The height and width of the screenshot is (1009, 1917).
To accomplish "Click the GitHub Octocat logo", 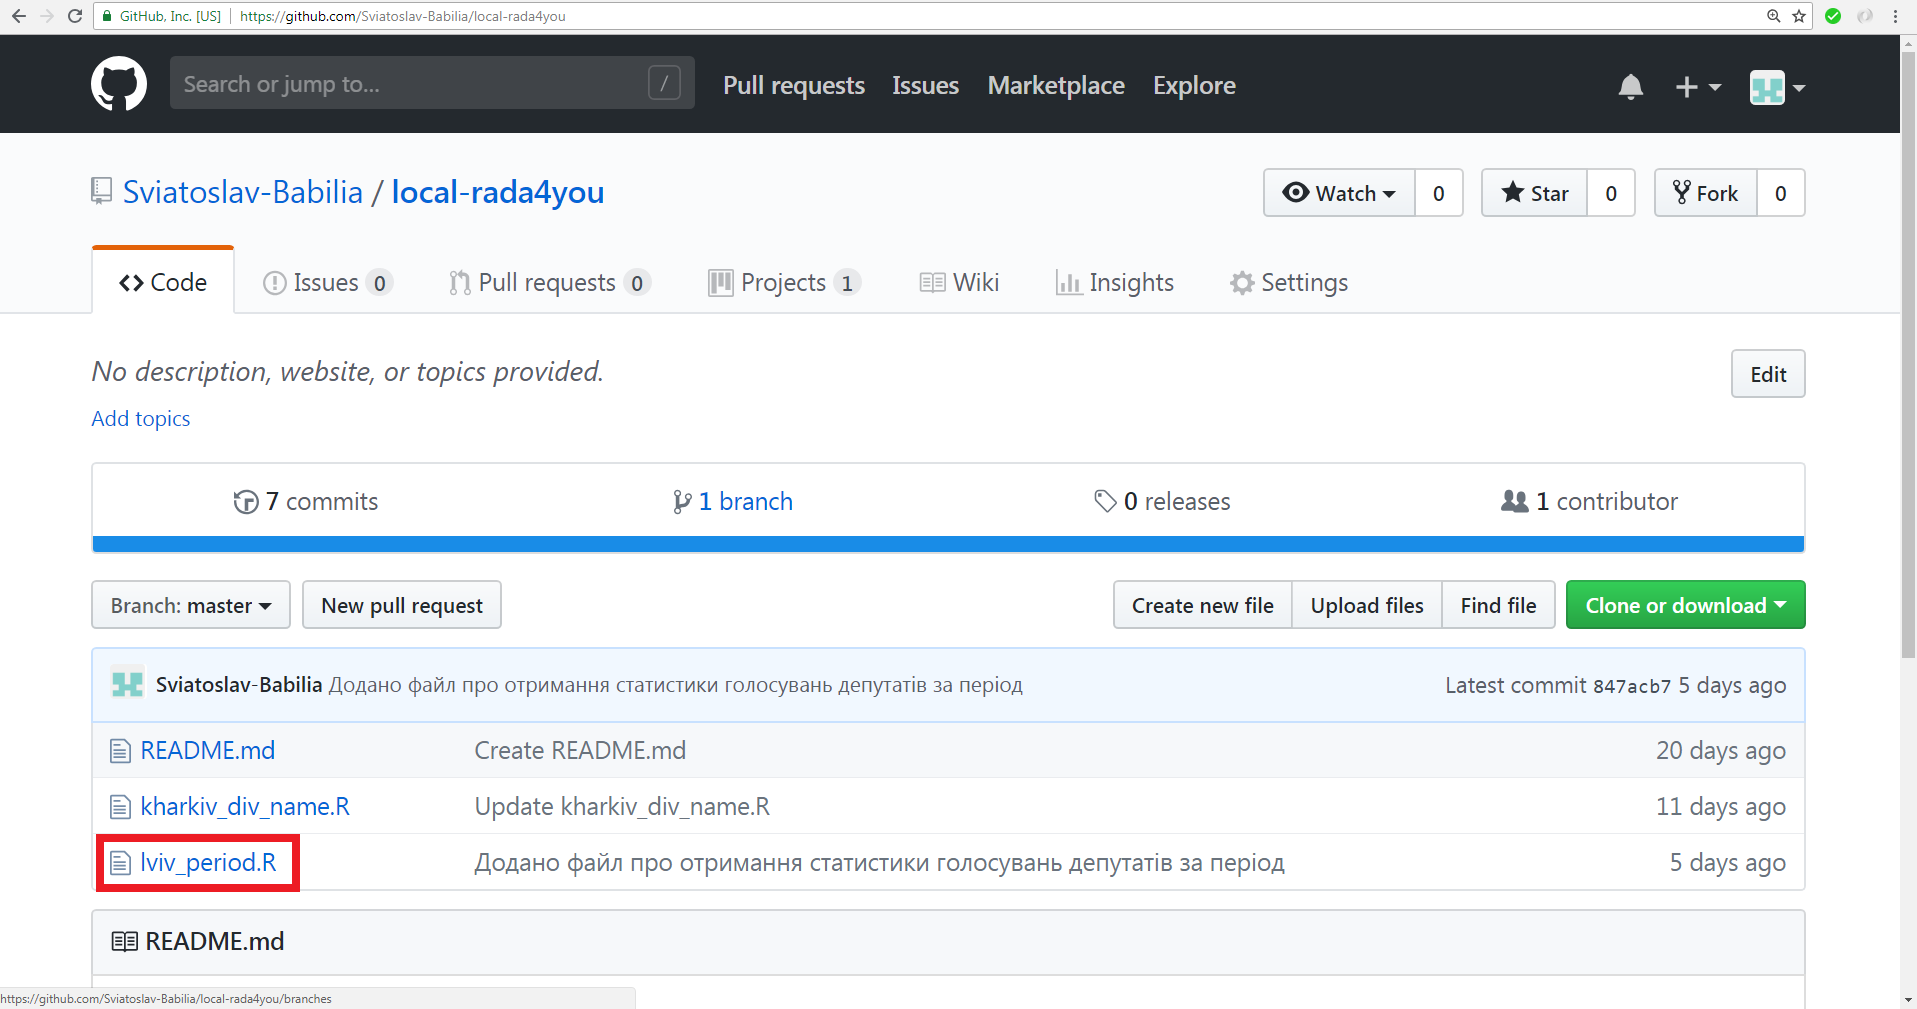I will tap(118, 84).
